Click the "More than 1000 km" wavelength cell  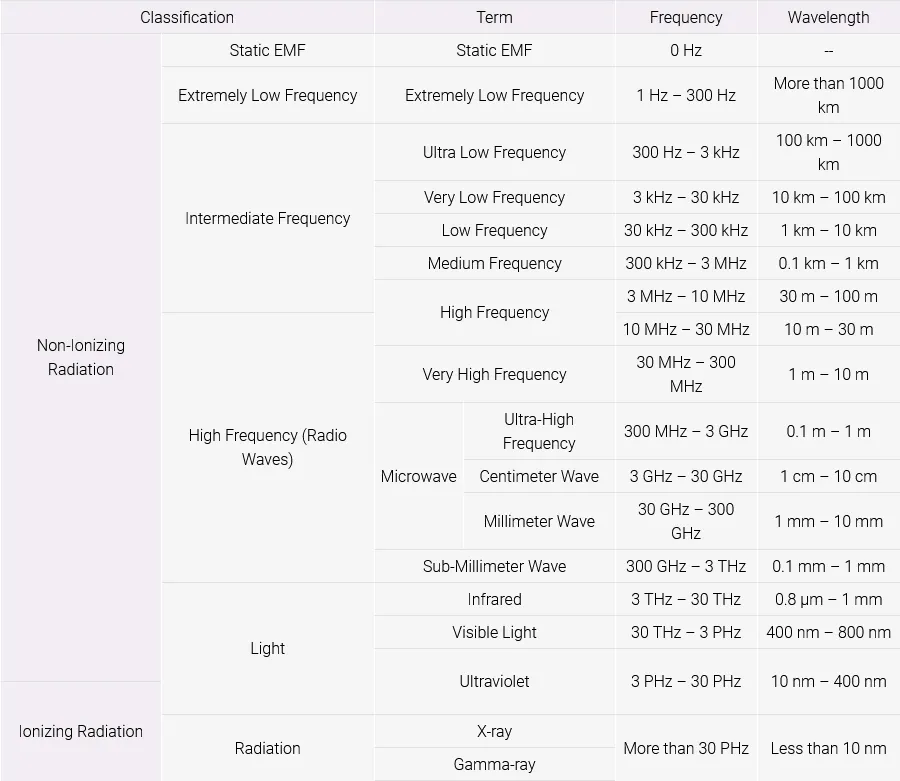(x=828, y=95)
